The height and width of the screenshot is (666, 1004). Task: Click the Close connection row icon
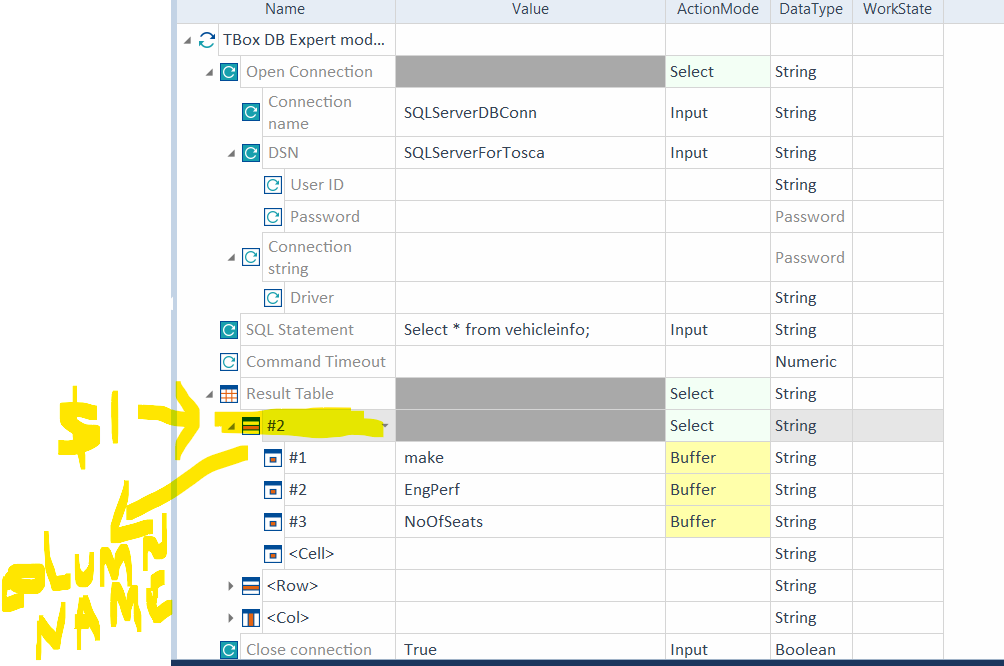(229, 650)
